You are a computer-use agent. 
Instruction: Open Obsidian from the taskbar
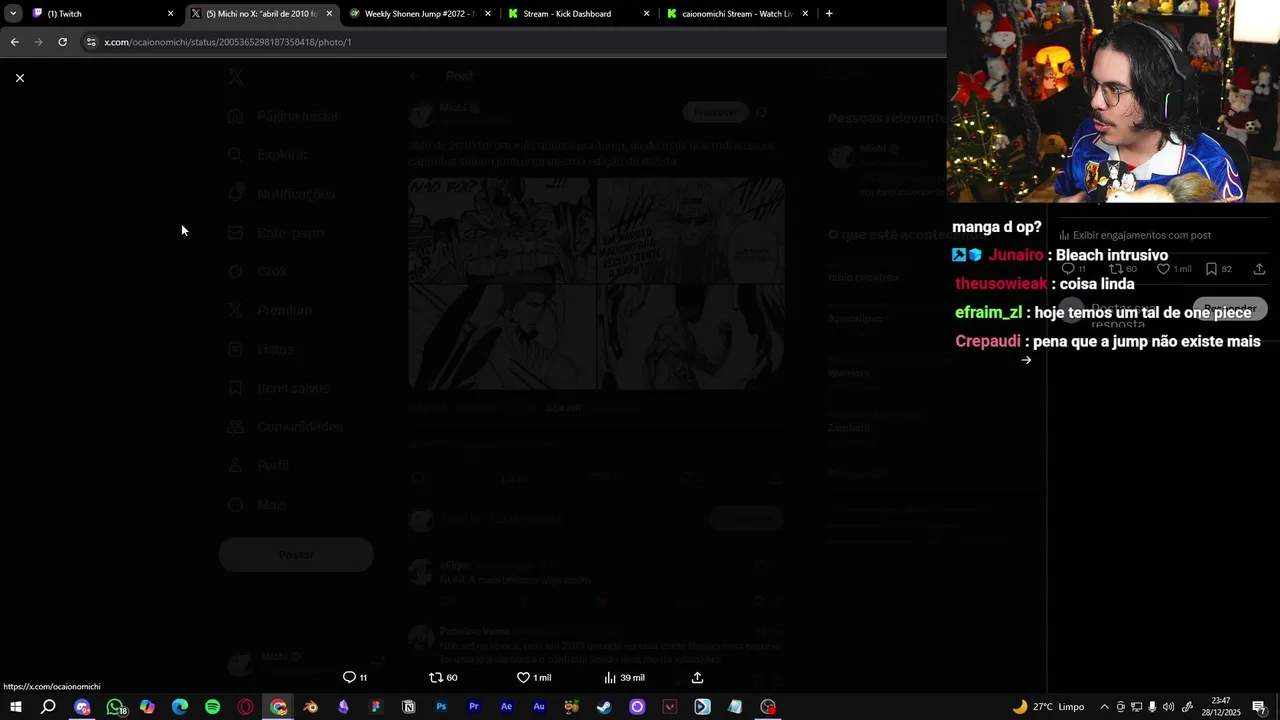tap(343, 707)
